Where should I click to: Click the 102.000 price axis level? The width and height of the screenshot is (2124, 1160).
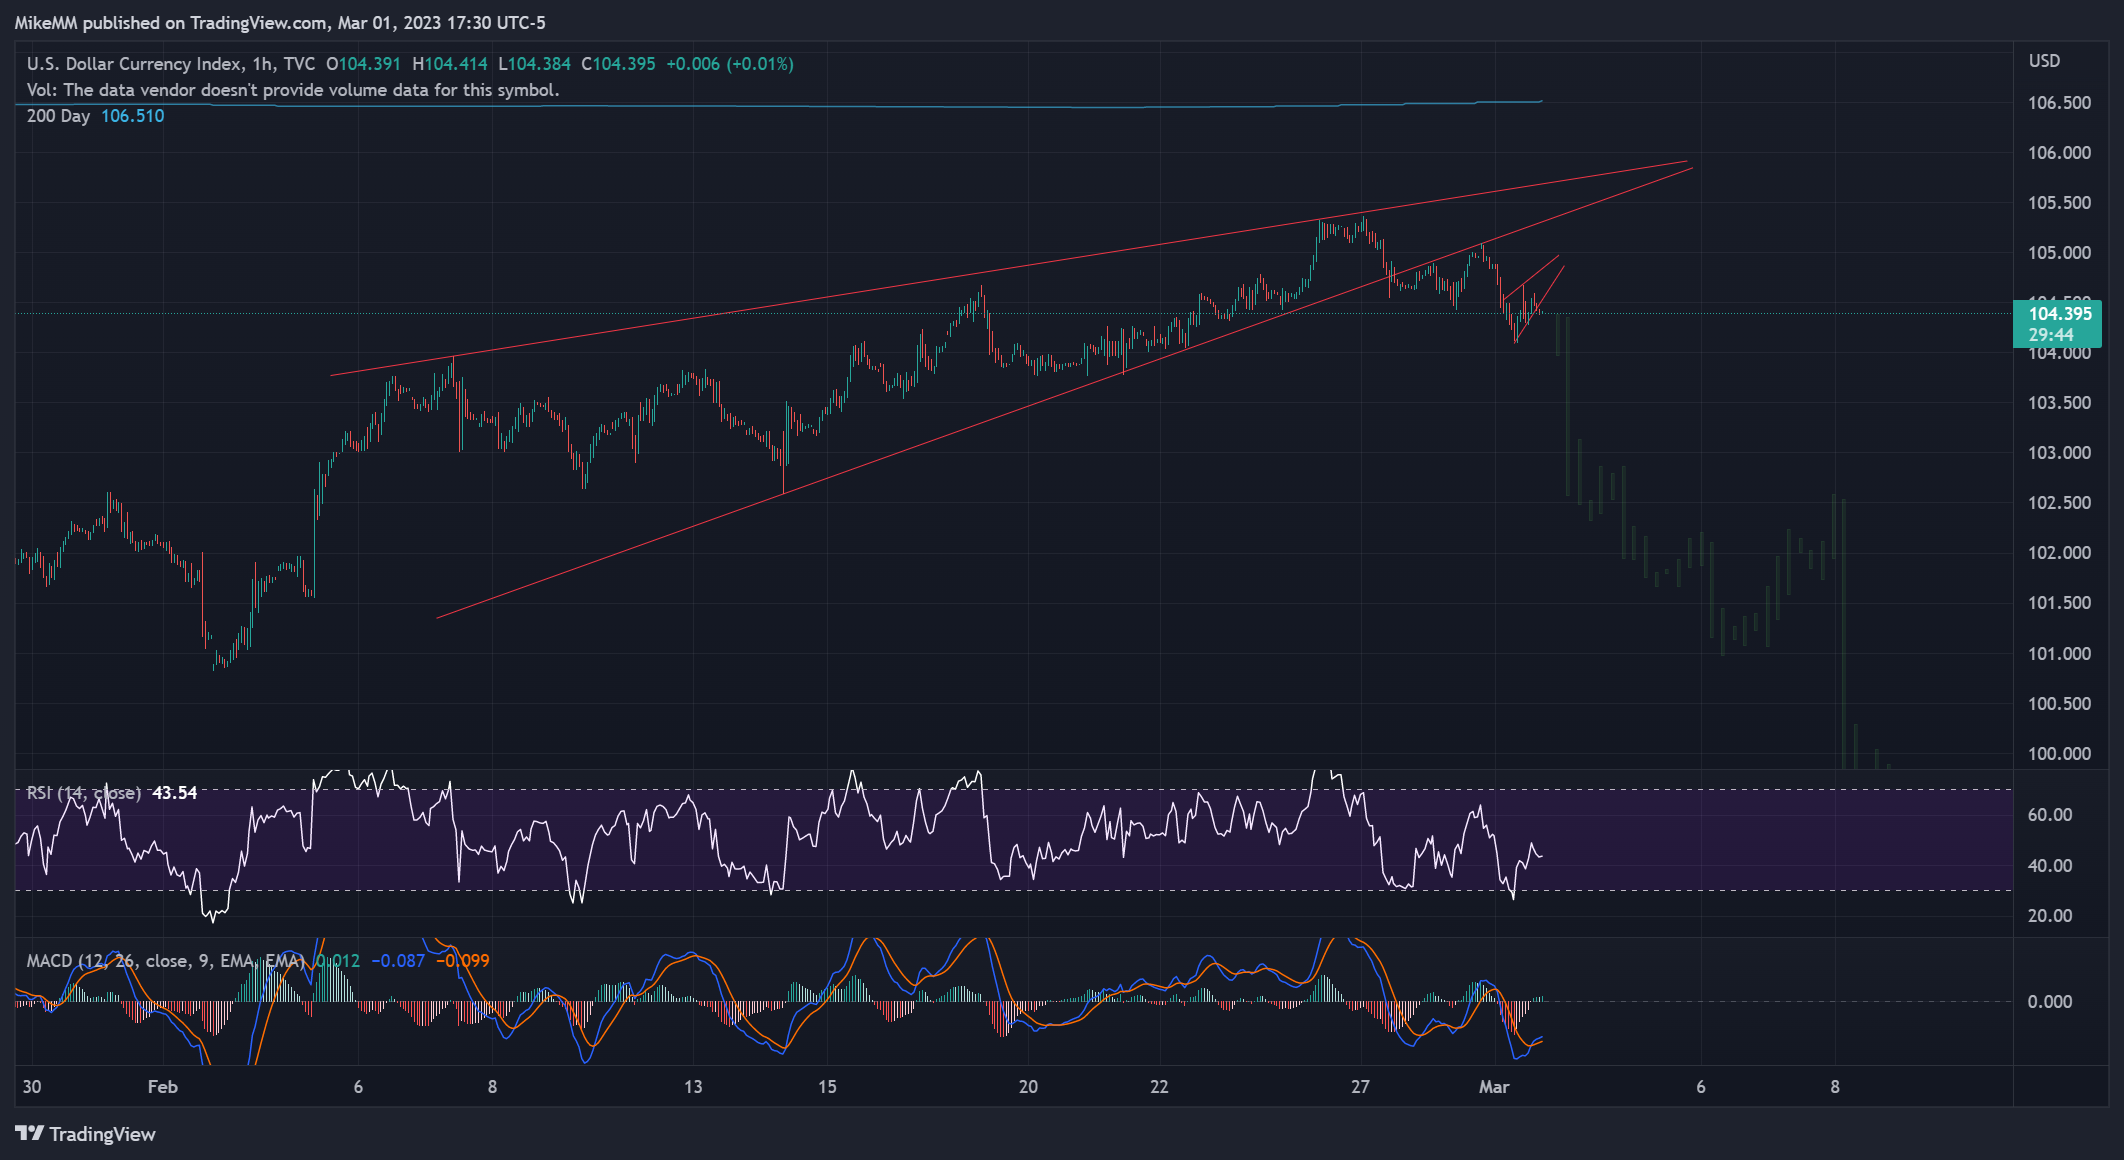[x=2059, y=553]
